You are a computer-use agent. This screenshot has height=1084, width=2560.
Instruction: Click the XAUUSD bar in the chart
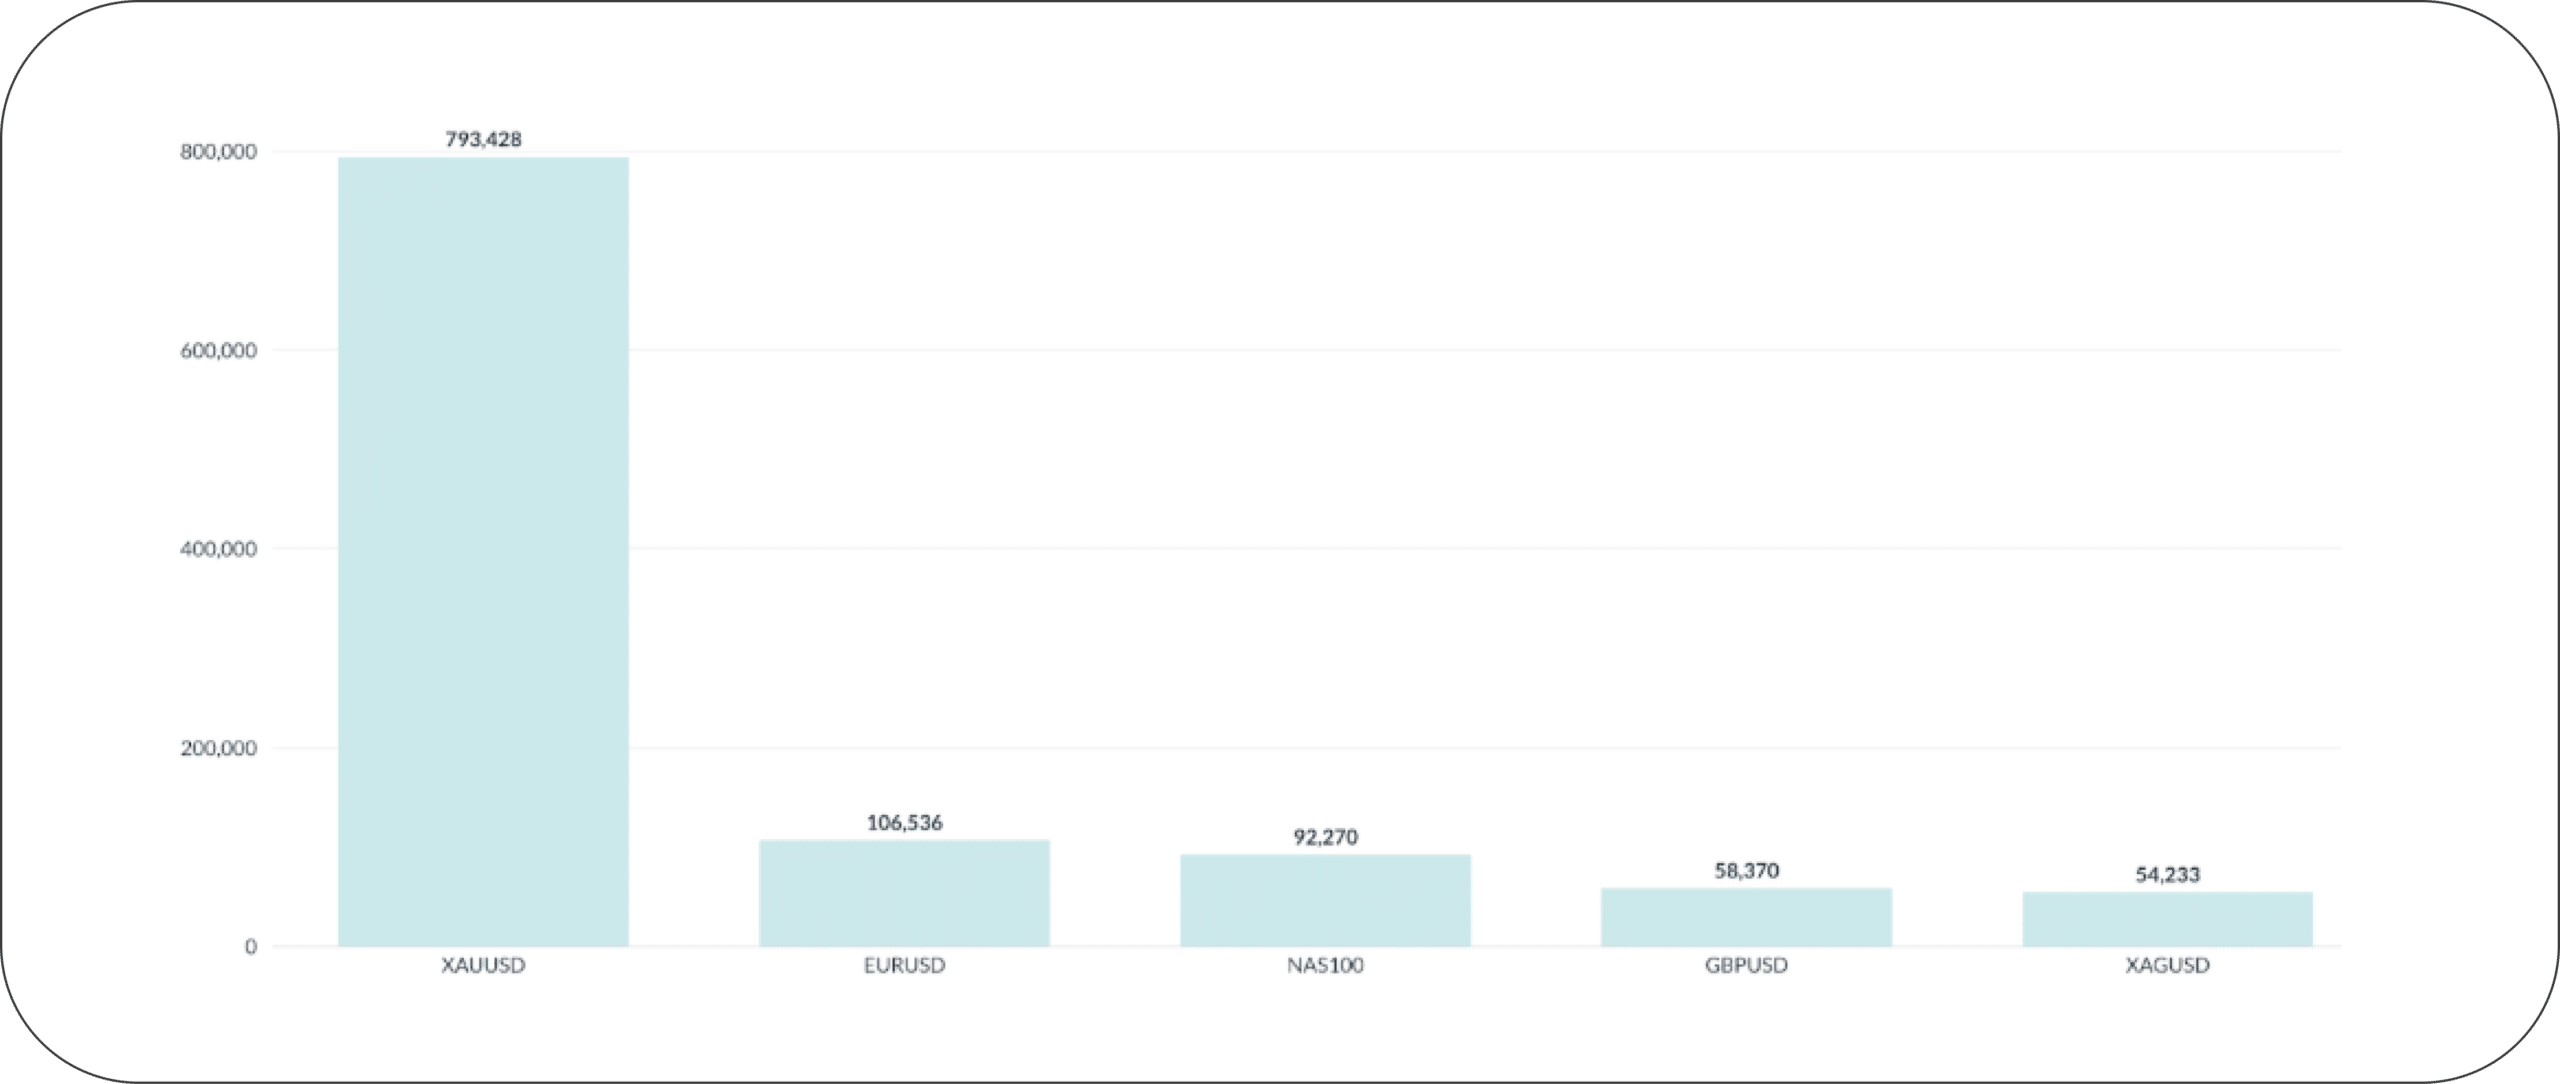(x=483, y=550)
